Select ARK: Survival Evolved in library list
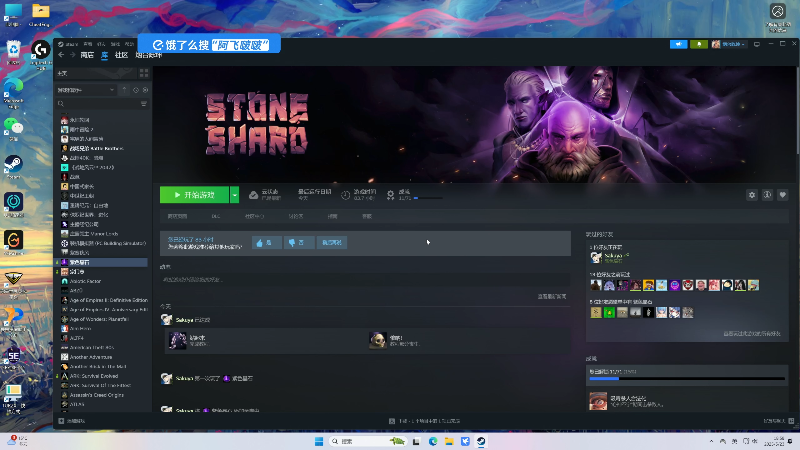 pyautogui.click(x=93, y=376)
